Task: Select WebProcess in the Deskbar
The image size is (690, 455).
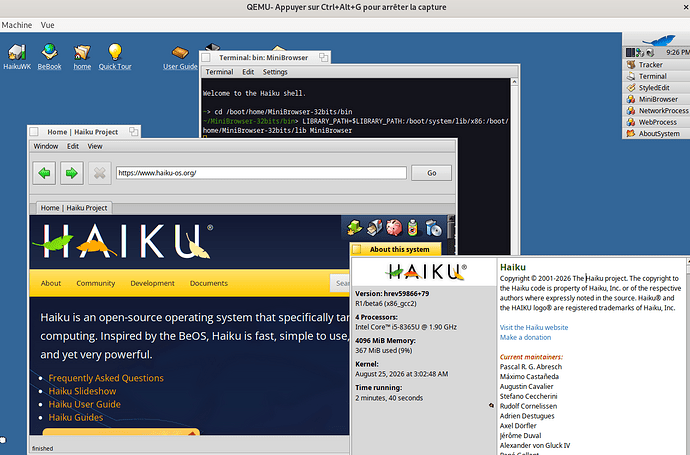Action: [x=656, y=122]
